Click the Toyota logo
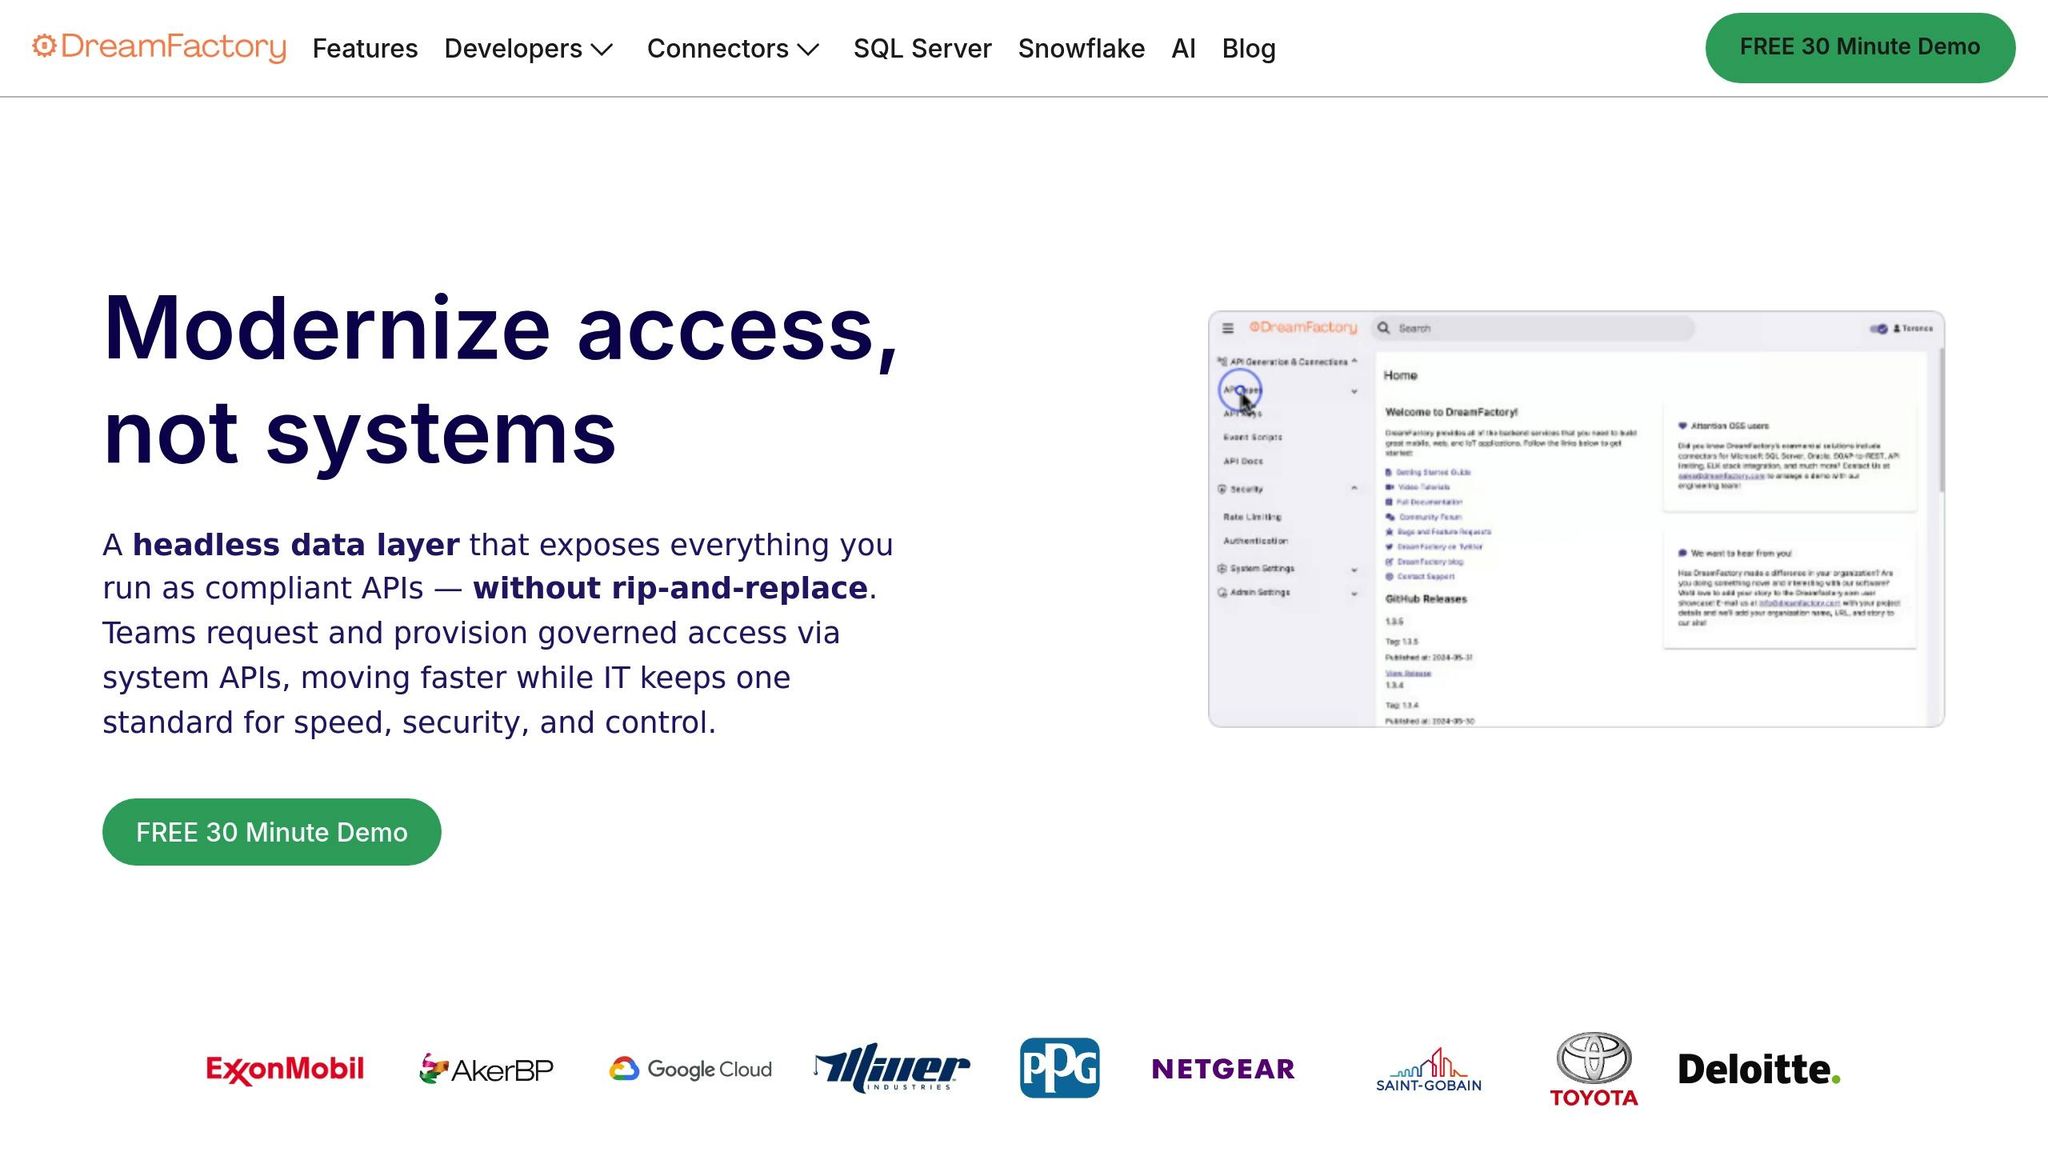This screenshot has height=1152, width=2048. 1593,1069
